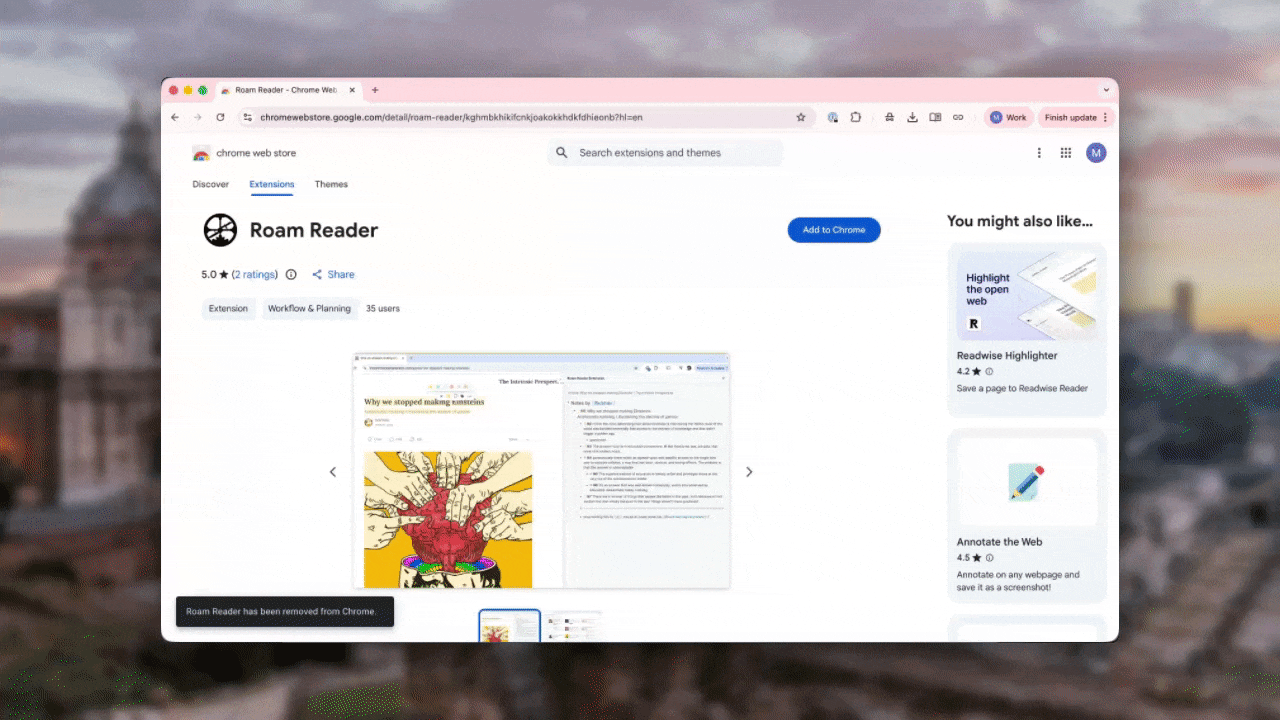View site information icon in address bar
1280x720 pixels.
point(248,117)
